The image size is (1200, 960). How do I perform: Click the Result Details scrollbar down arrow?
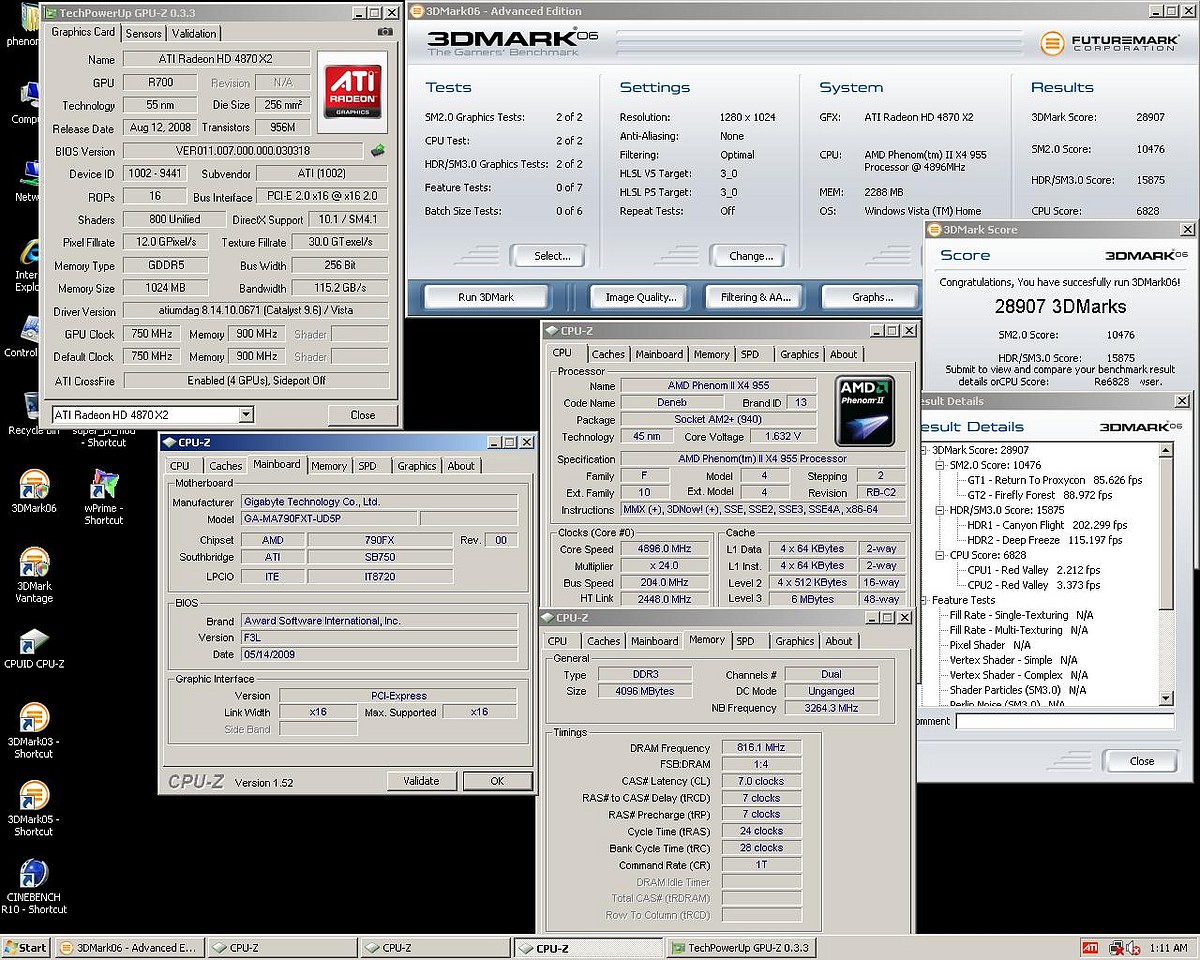[1166, 698]
